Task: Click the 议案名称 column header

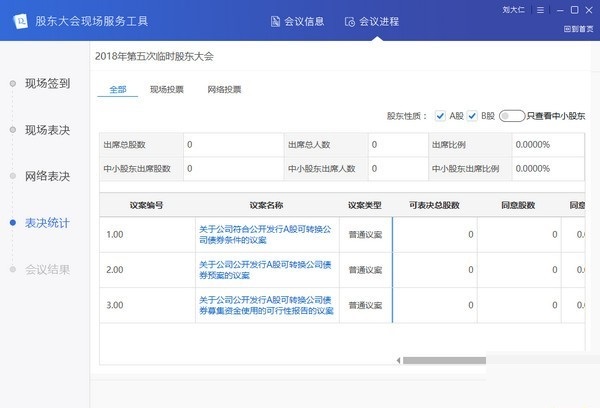Action: (266, 205)
